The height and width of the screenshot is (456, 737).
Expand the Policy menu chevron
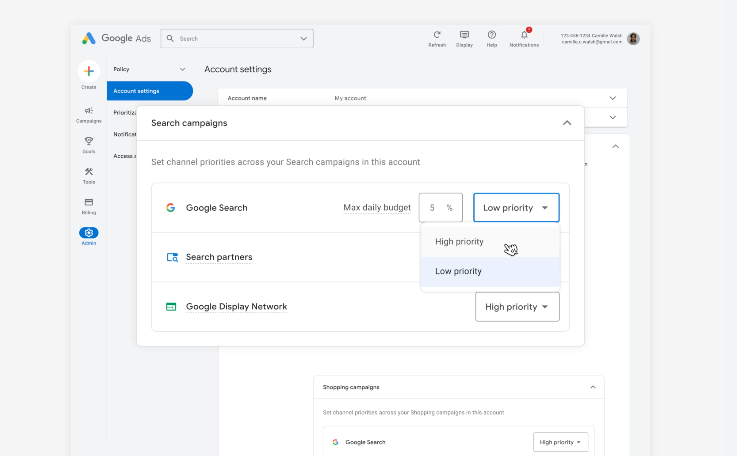point(182,69)
